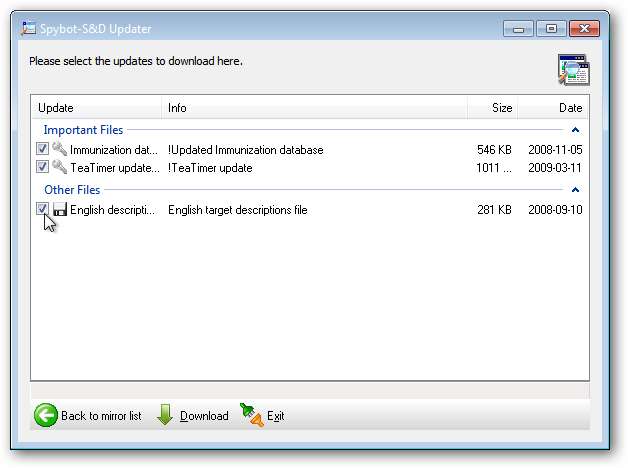Sort by the Update column header

coord(97,108)
